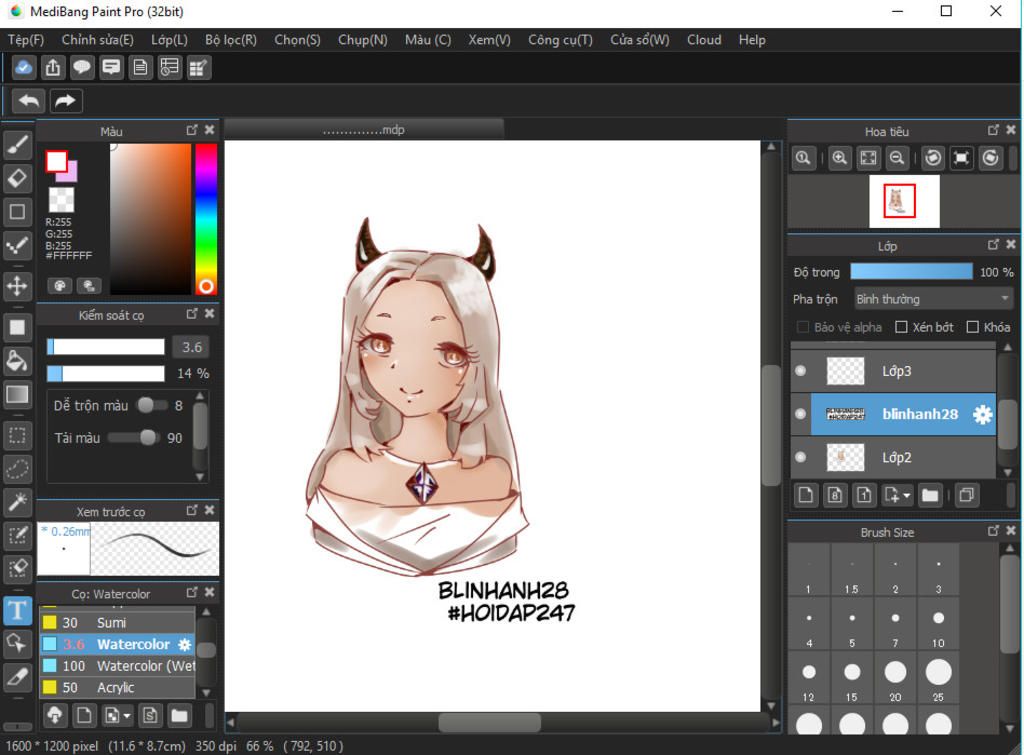Float the Màu color panel
Image resolution: width=1024 pixels, height=755 pixels.
coord(191,130)
